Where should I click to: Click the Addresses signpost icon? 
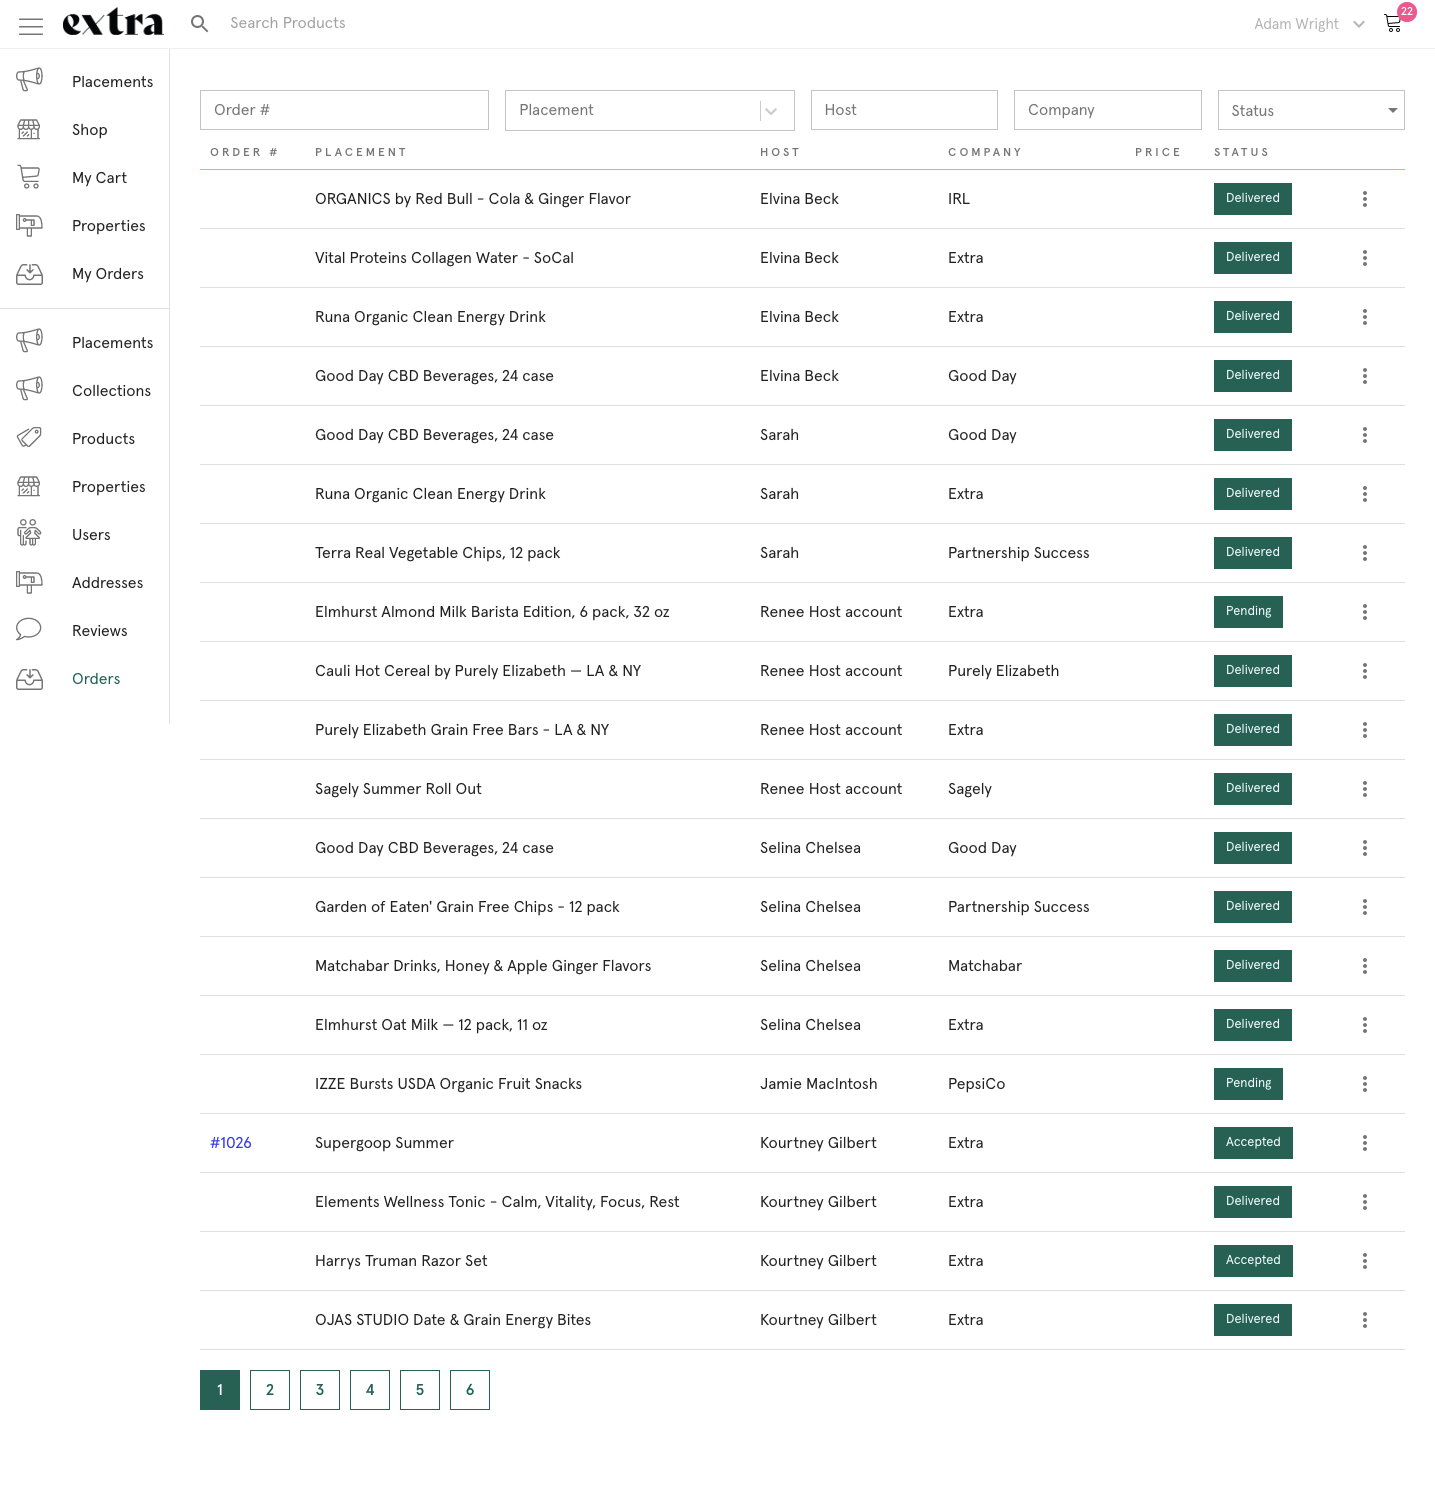[x=30, y=581]
